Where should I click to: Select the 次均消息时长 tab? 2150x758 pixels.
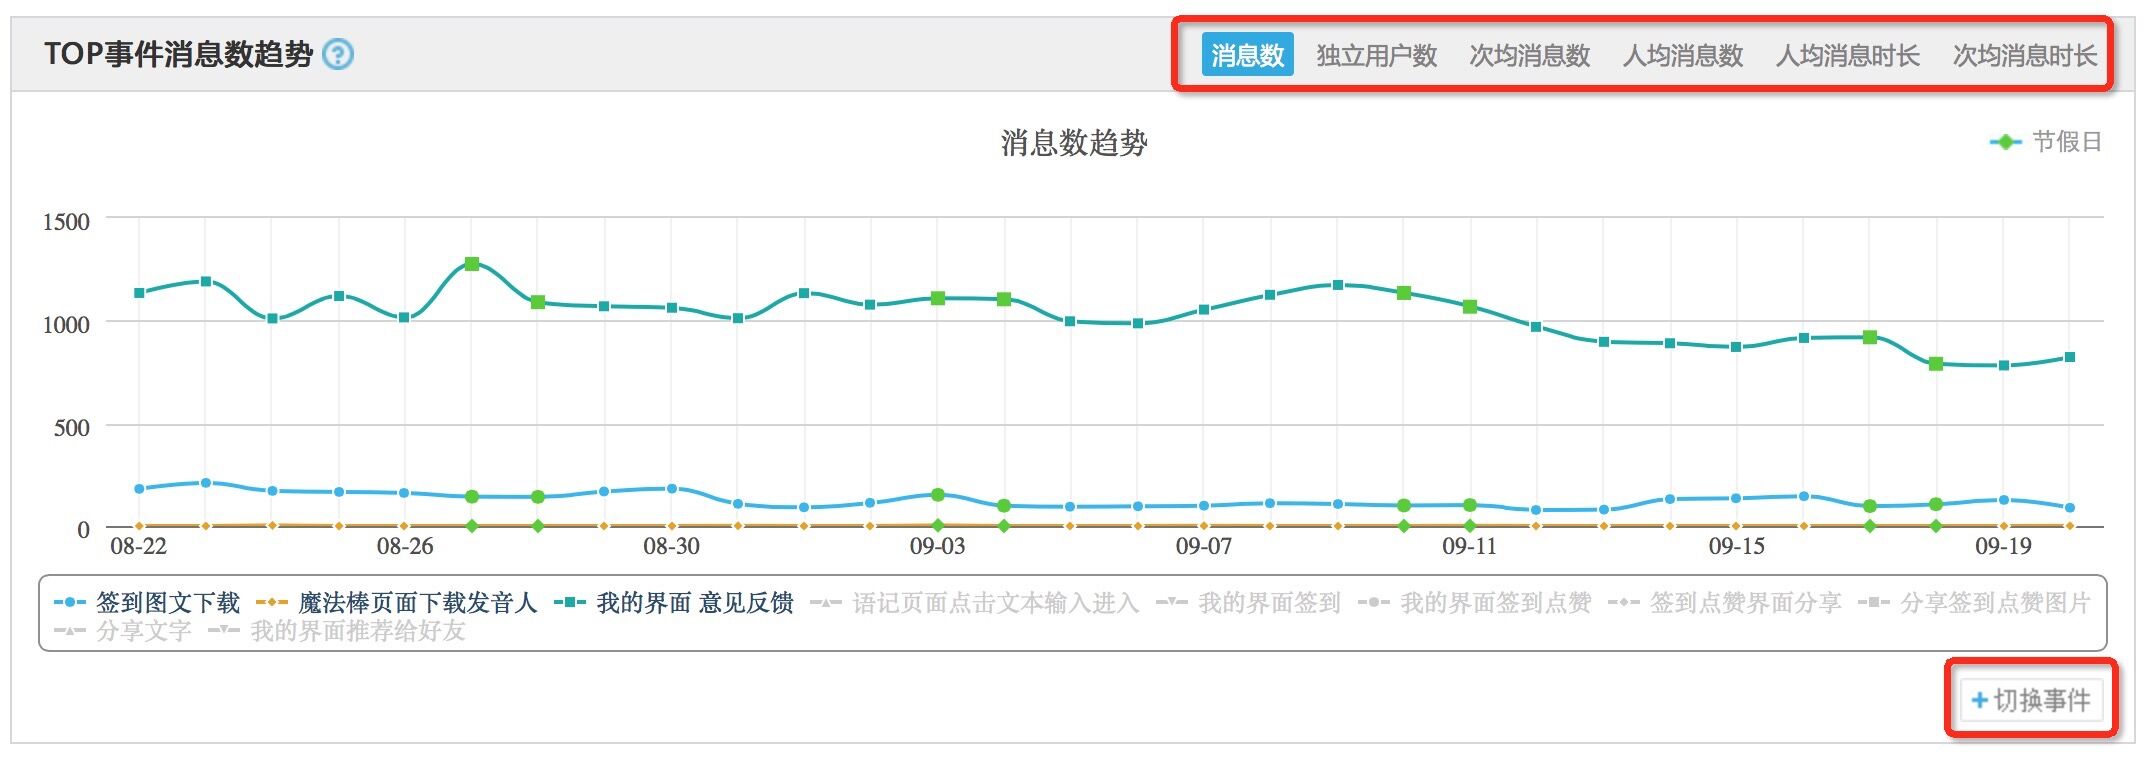[x=2024, y=55]
